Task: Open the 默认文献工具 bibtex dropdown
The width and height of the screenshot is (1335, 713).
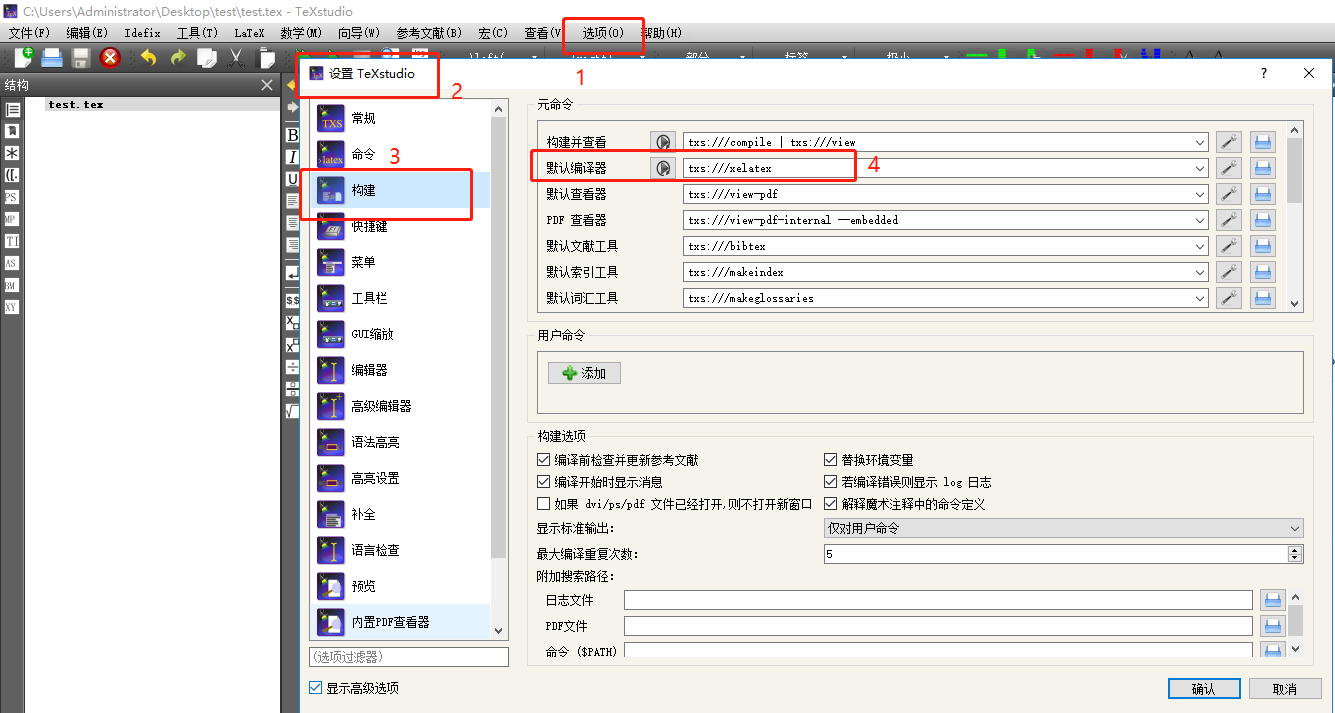Action: [x=1200, y=246]
